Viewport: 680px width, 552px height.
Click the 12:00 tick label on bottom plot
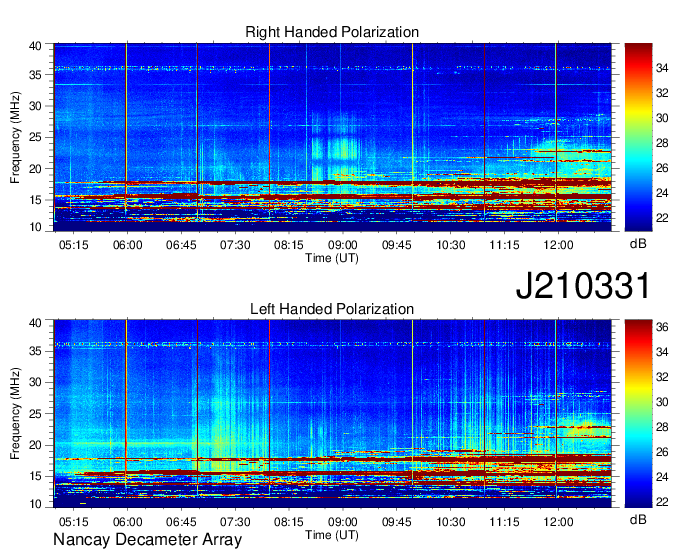click(558, 522)
